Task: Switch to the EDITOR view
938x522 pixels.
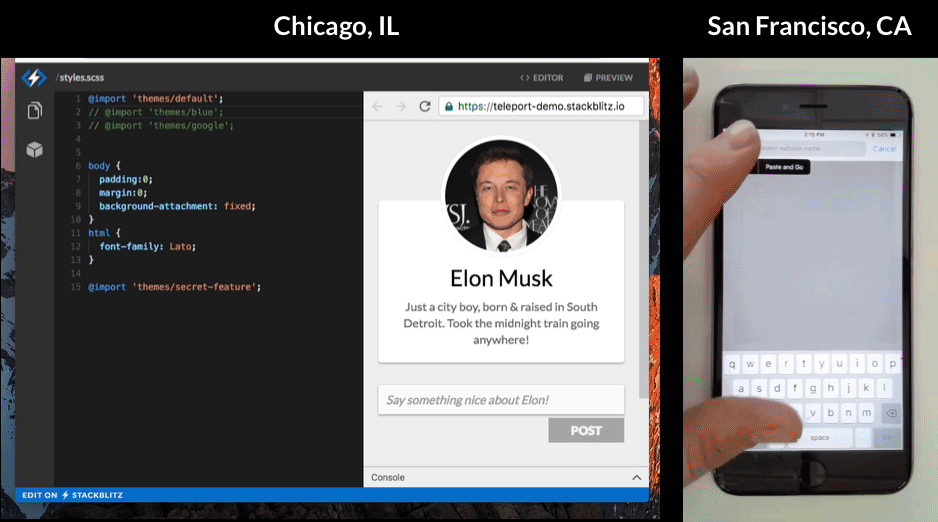Action: coord(541,78)
